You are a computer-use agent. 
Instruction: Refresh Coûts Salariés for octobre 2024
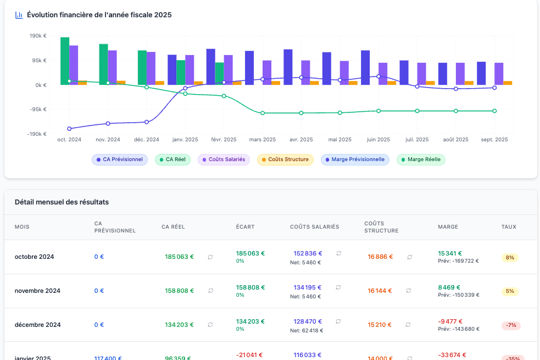339,253
